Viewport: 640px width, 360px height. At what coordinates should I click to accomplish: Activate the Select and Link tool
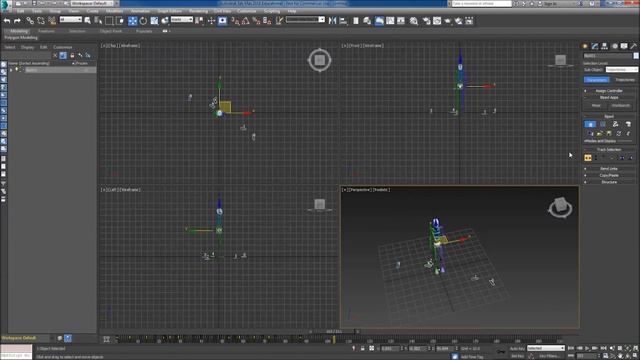pyautogui.click(x=30, y=21)
